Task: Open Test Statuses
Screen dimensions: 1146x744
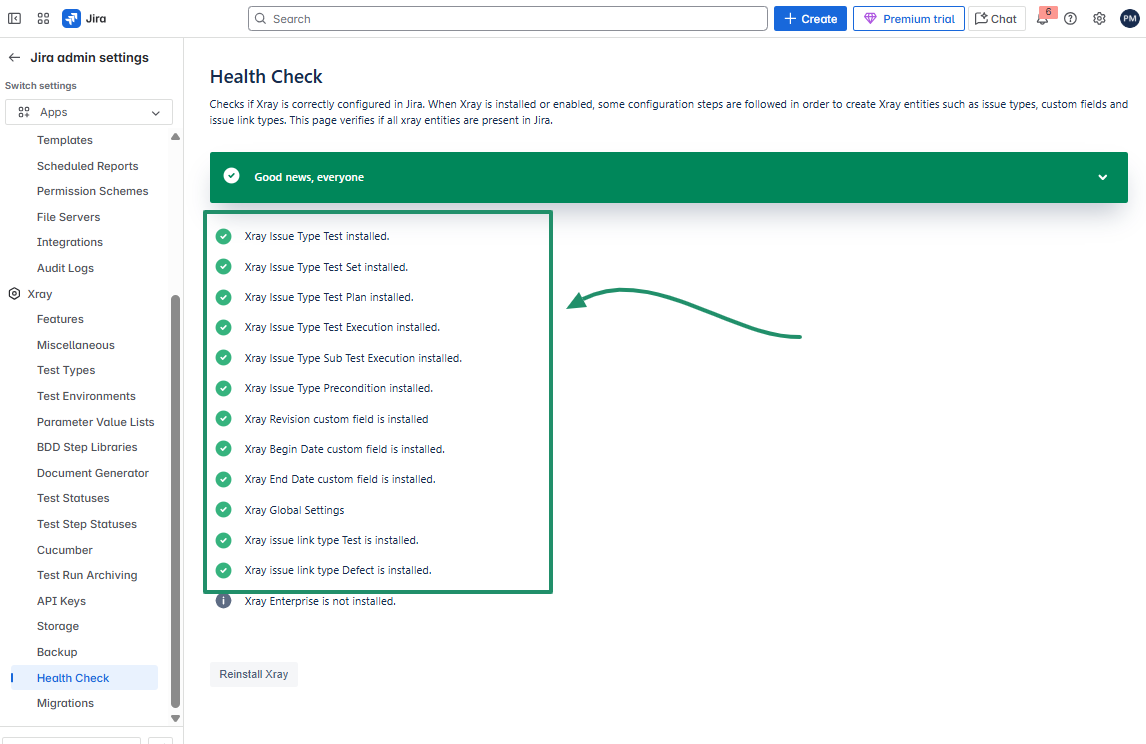Action: coord(73,498)
